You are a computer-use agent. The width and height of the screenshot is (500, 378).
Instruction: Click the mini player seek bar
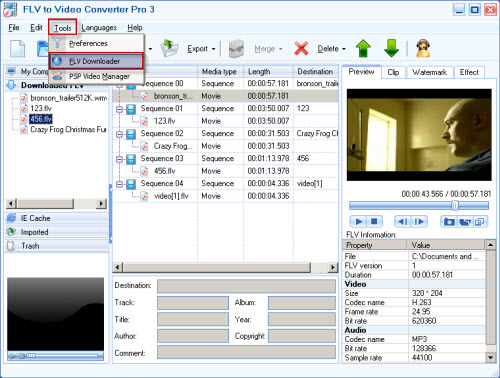[x=63, y=355]
